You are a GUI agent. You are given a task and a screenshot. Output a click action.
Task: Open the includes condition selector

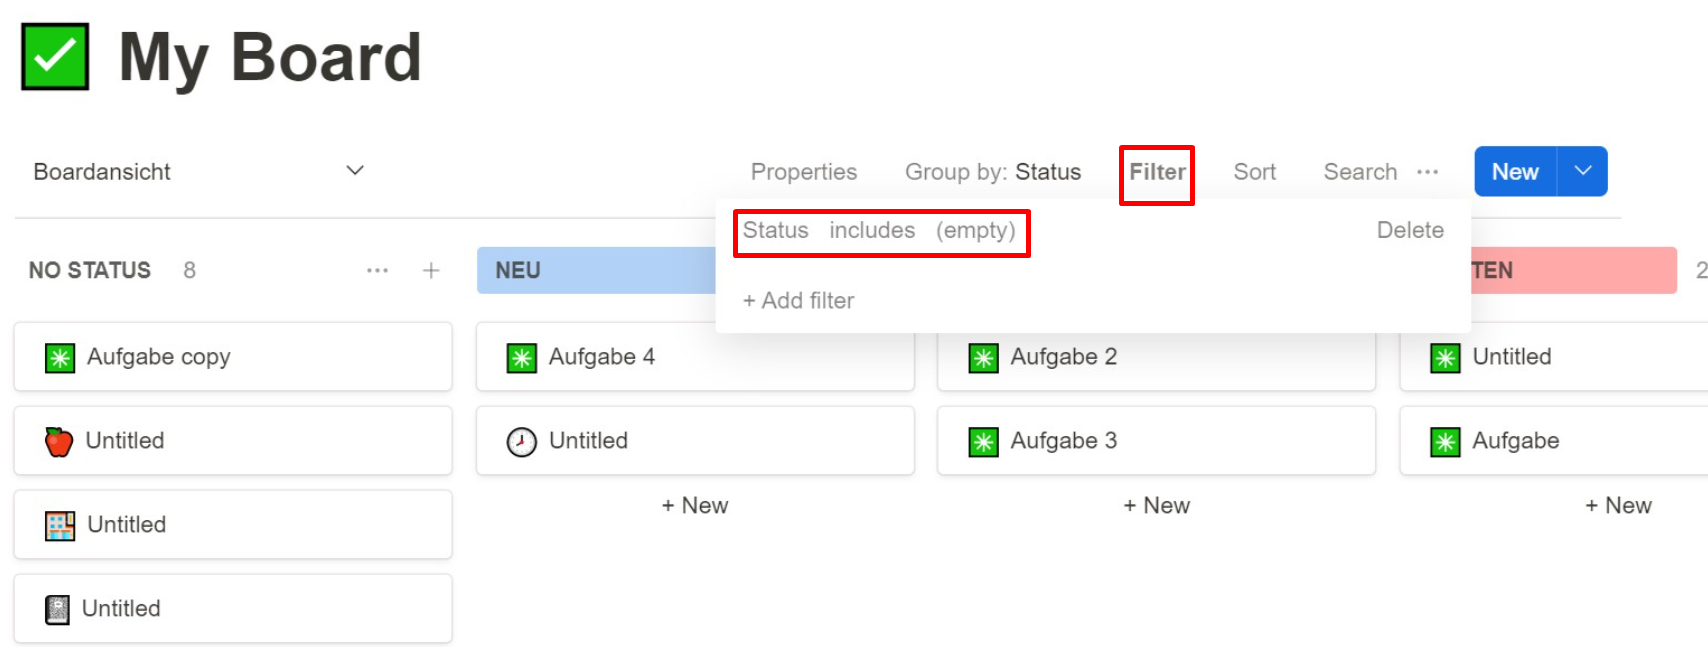871,230
